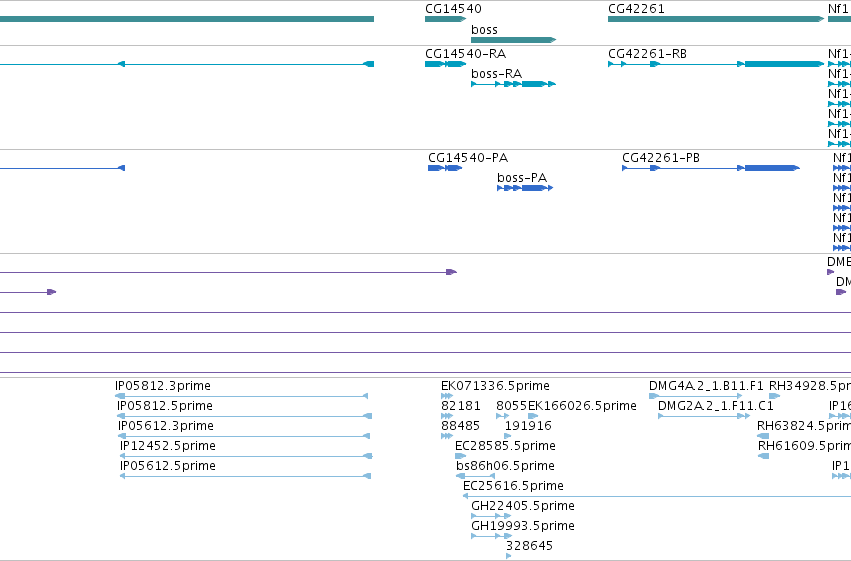
Task: Click the CG14540 gene label
Action: [x=453, y=9]
